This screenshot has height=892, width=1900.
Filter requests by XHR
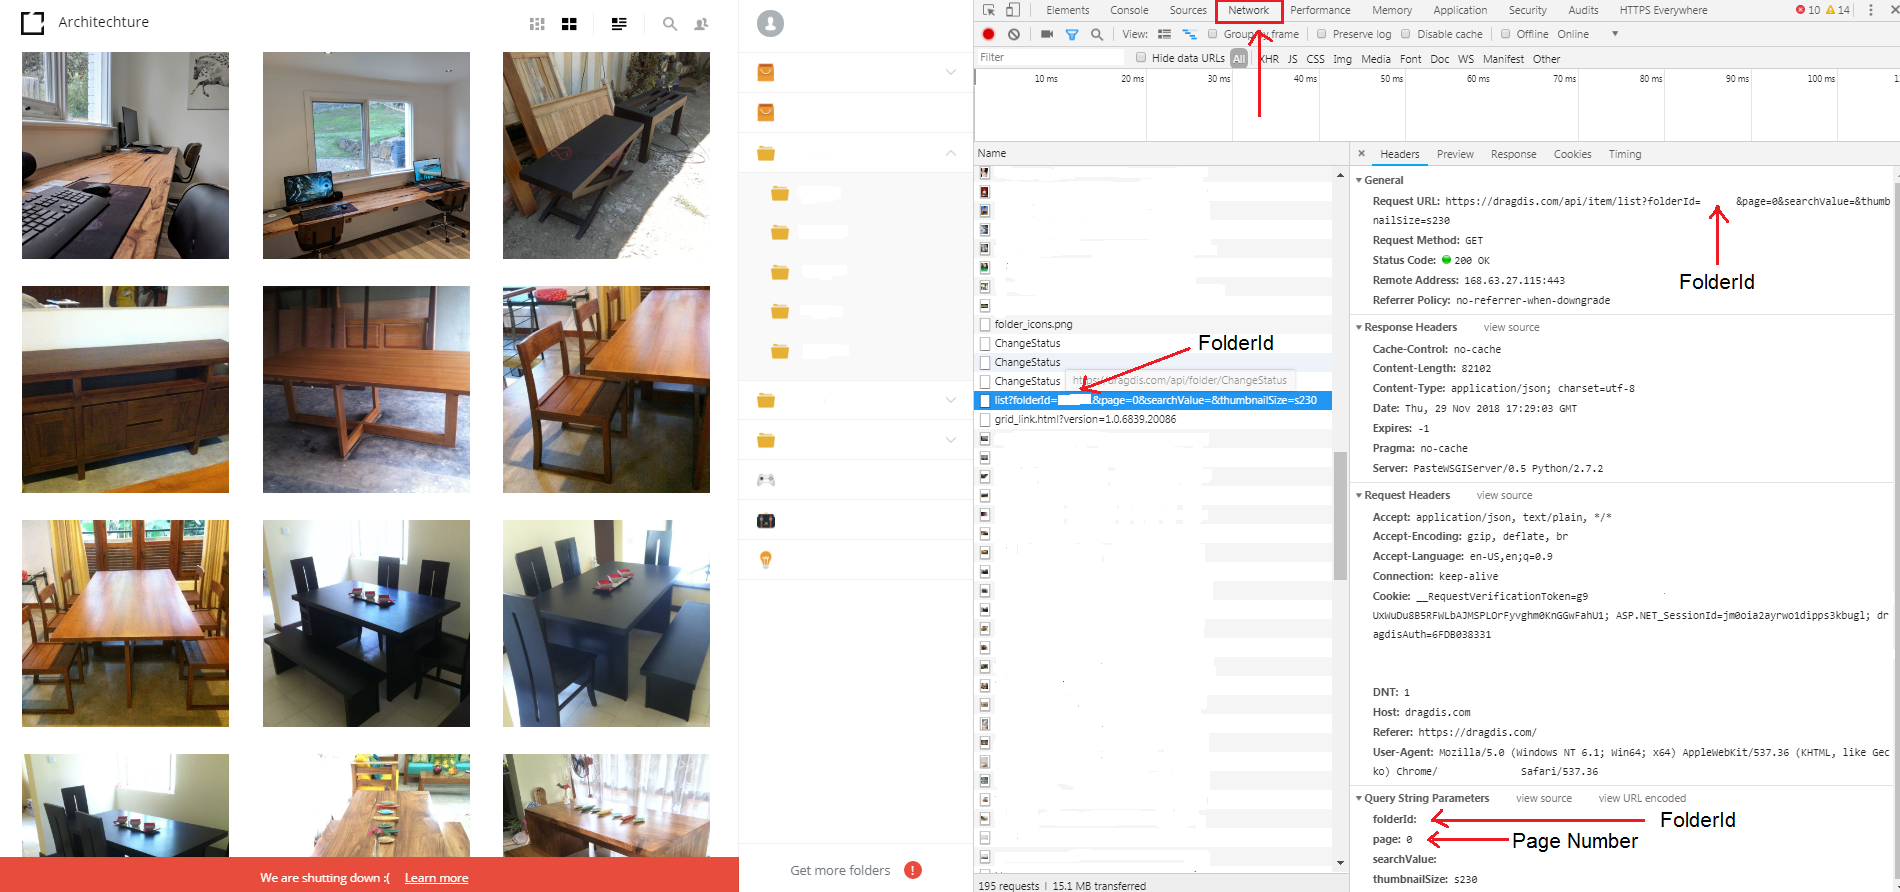1269,59
